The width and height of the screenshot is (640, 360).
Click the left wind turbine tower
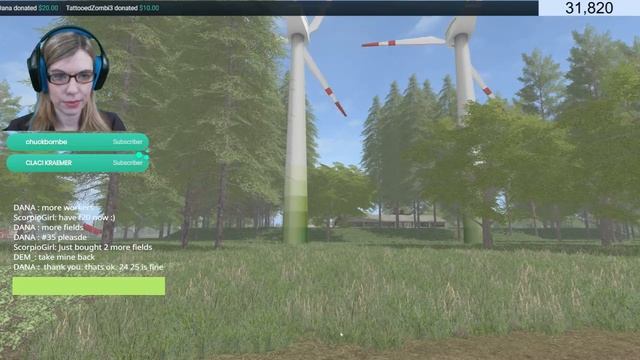tap(296, 139)
